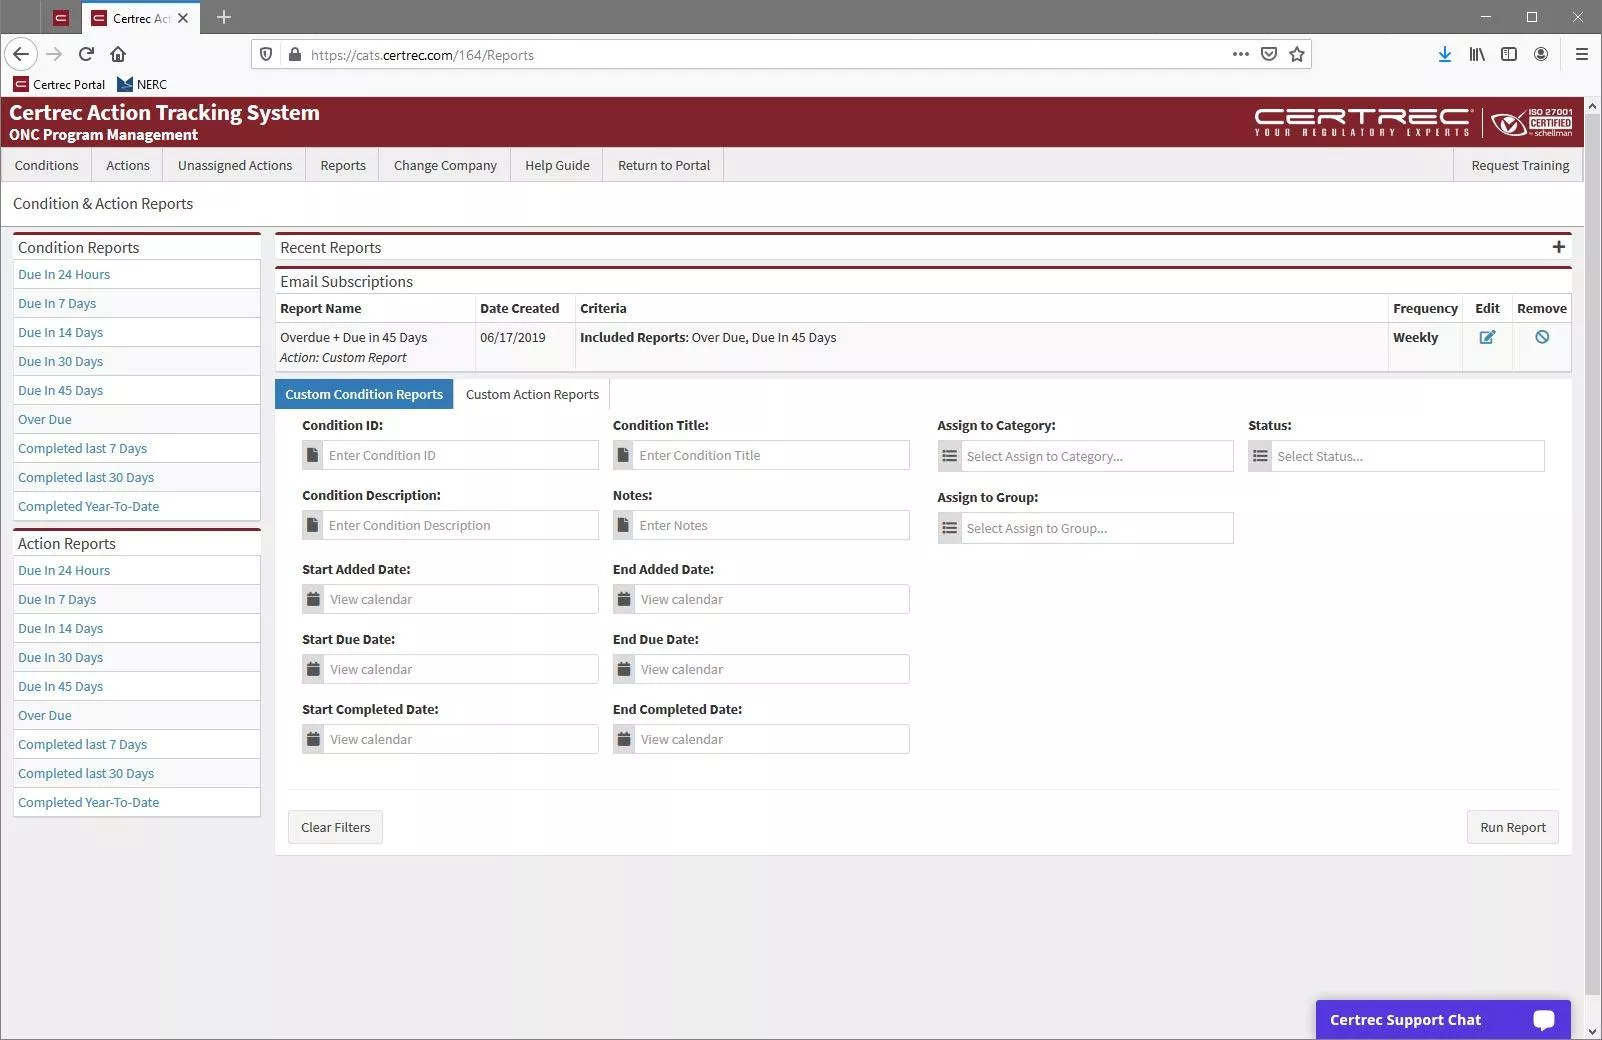
Task: Edit the Overdue + Due in 45 Days subscription
Action: tap(1487, 337)
